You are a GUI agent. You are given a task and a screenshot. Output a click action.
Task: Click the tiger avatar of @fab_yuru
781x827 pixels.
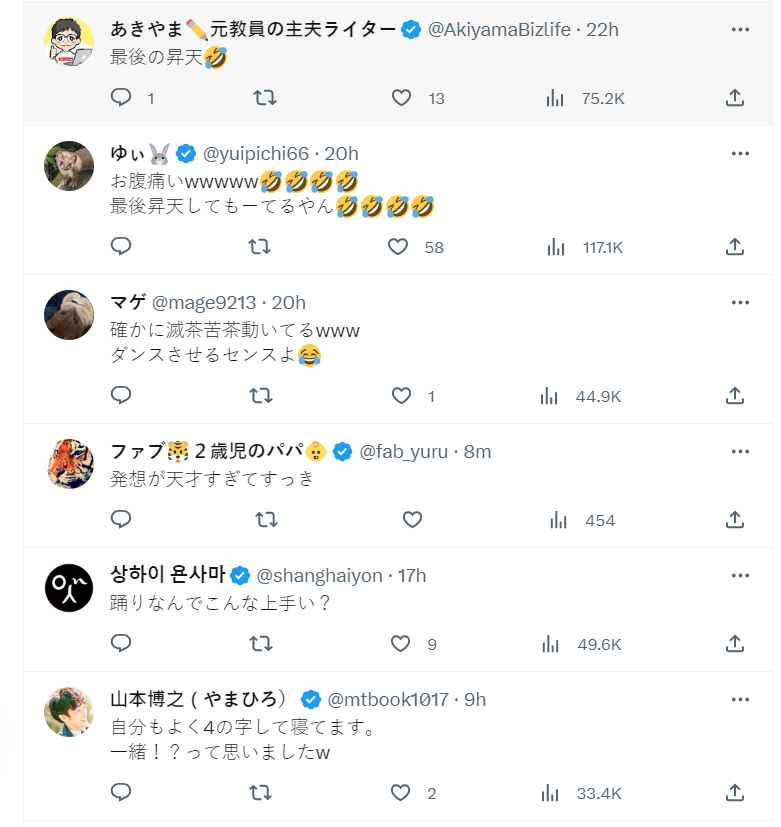click(x=69, y=465)
